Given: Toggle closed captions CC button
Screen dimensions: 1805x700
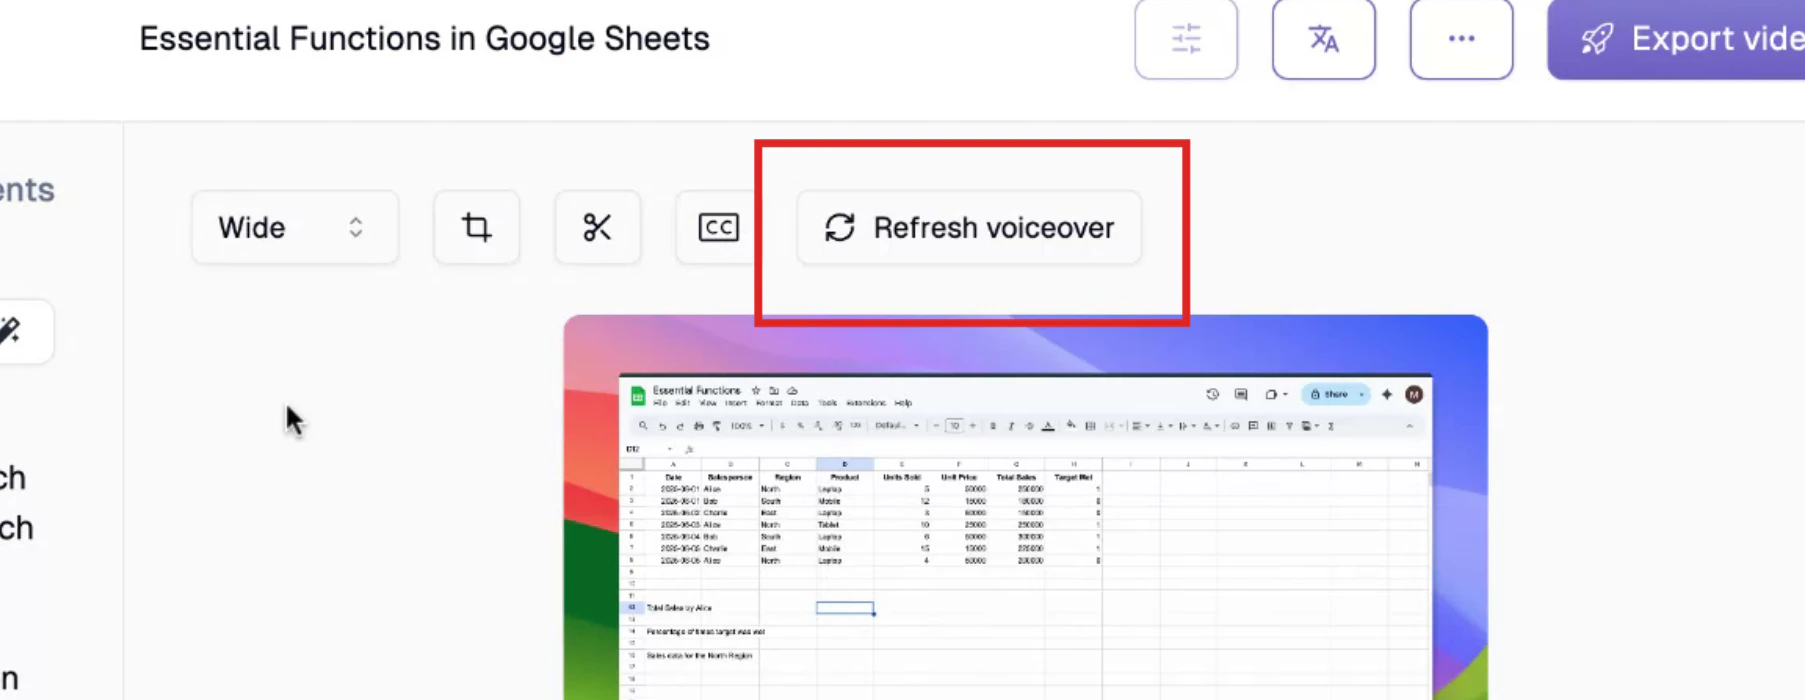Looking at the screenshot, I should pos(718,228).
